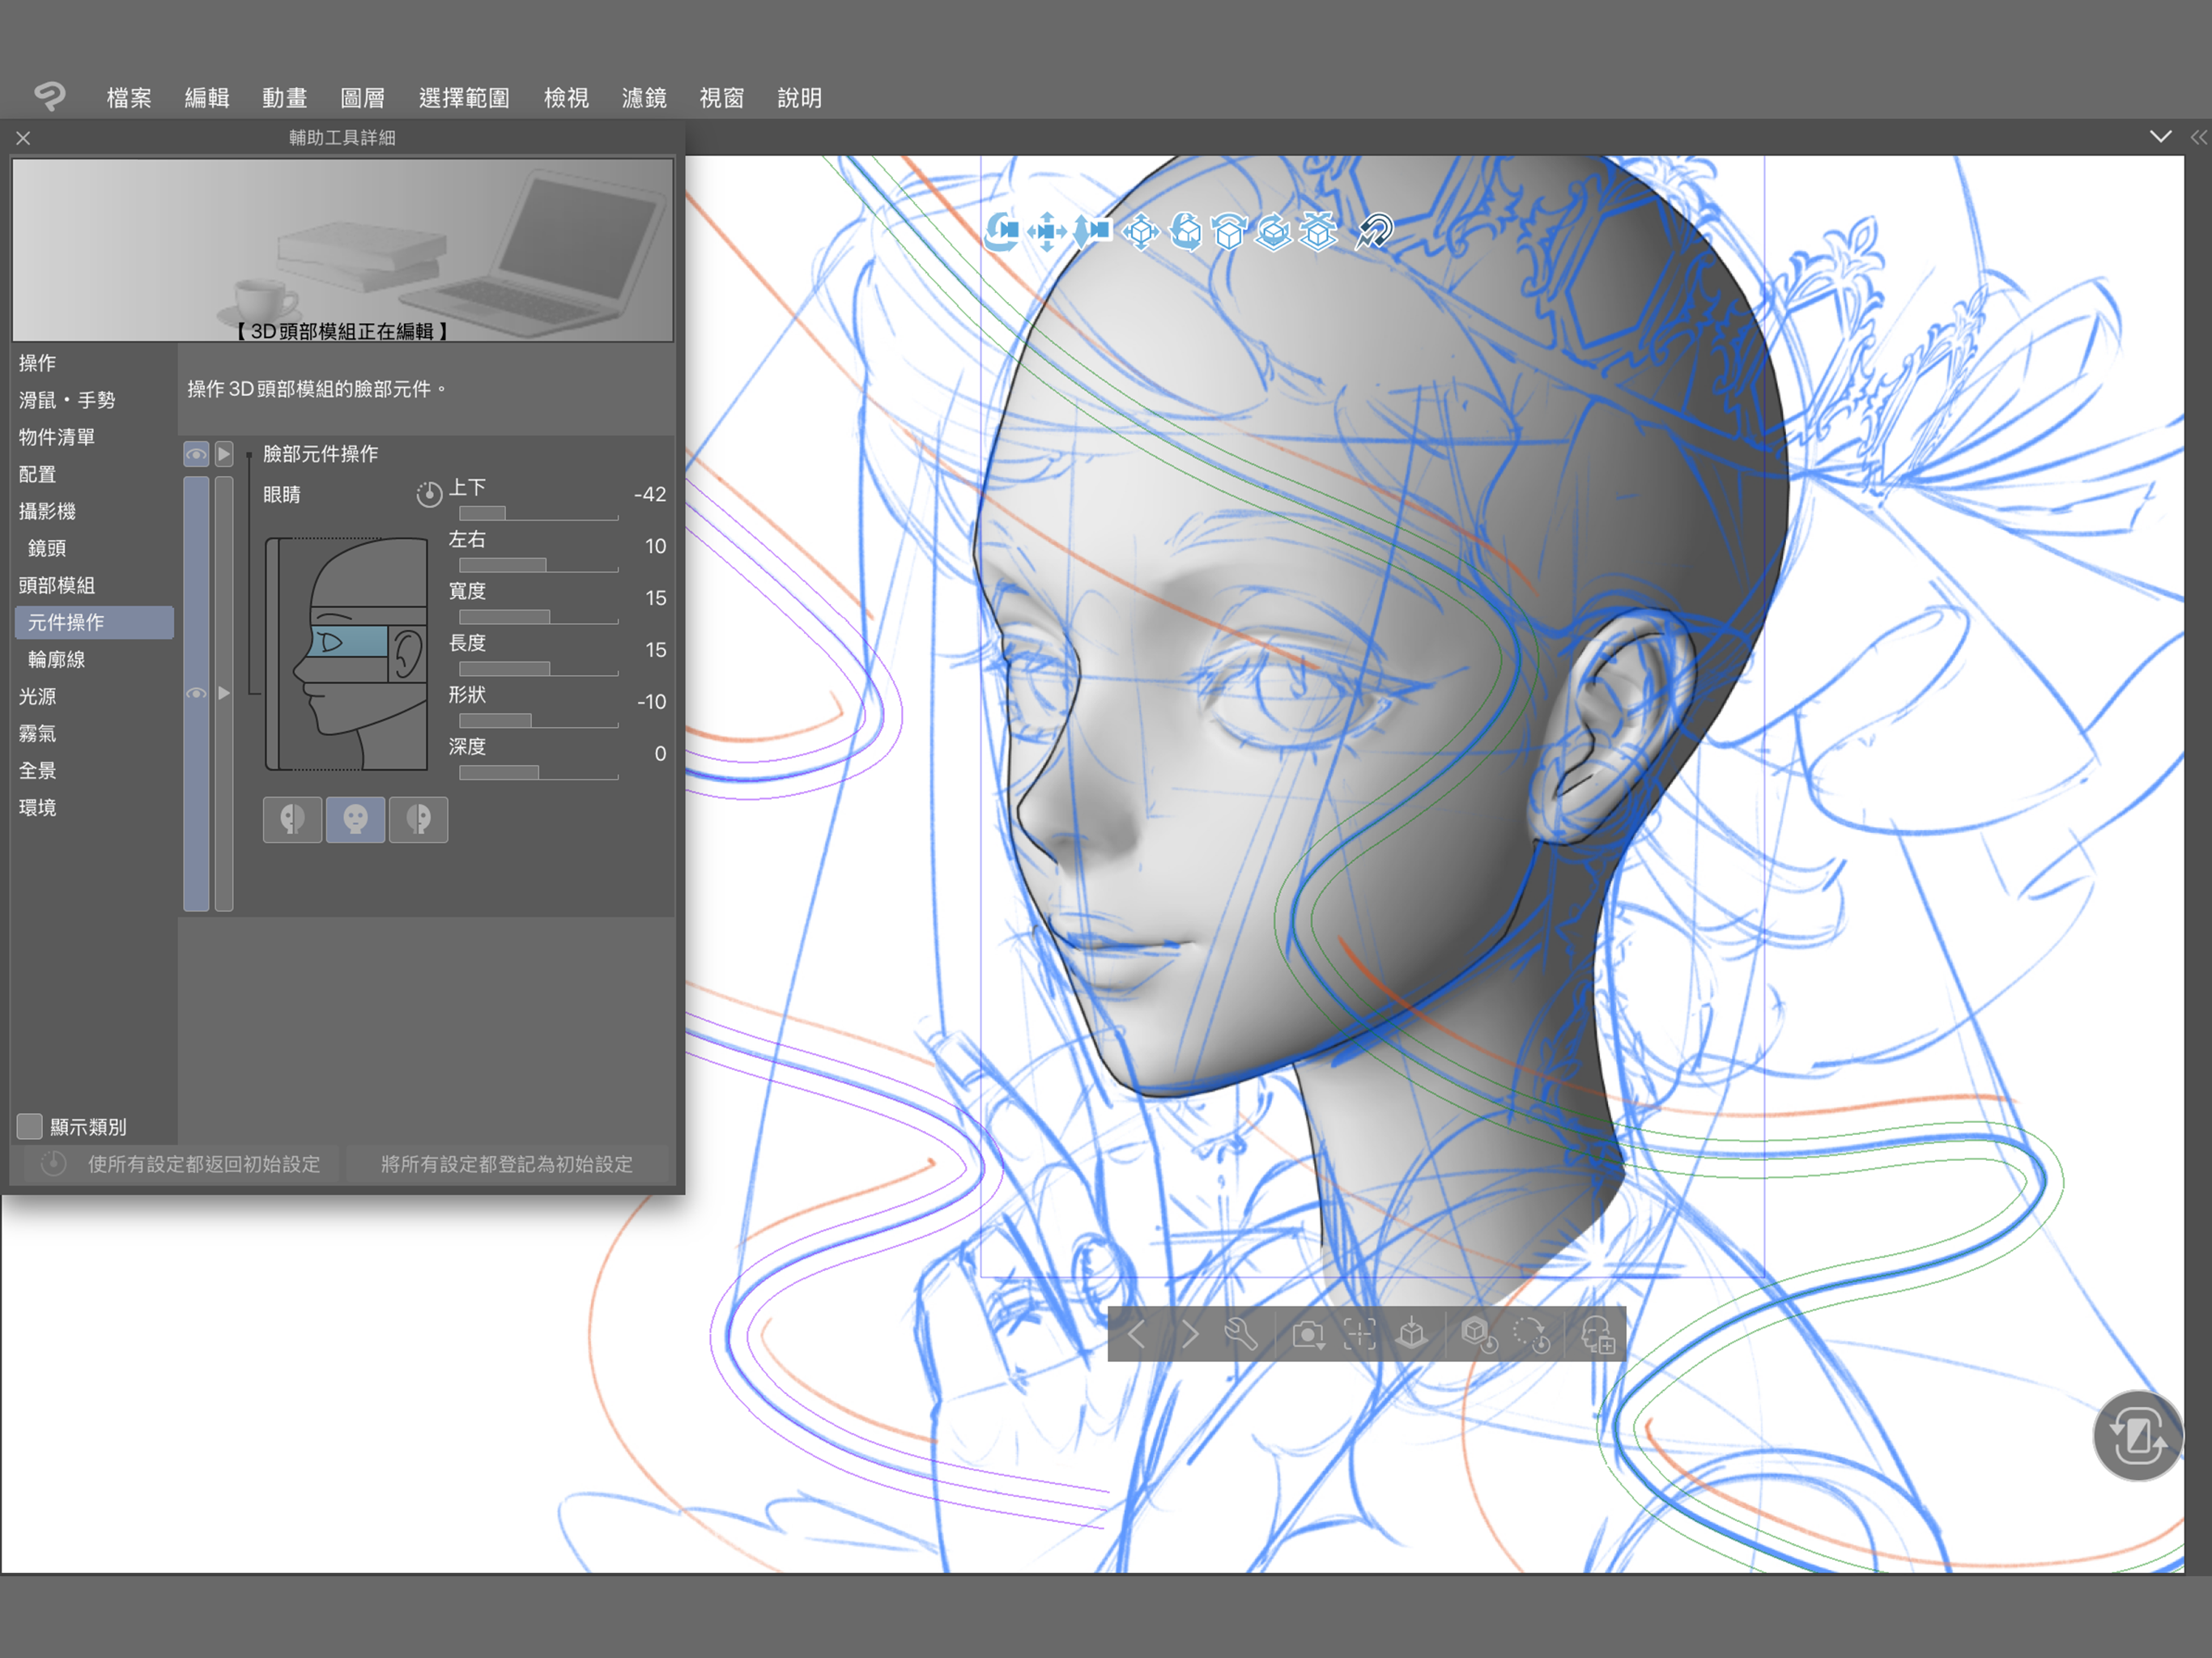Image resolution: width=2212 pixels, height=1658 pixels.
Task: Open the 圖層 menu
Action: tap(362, 98)
